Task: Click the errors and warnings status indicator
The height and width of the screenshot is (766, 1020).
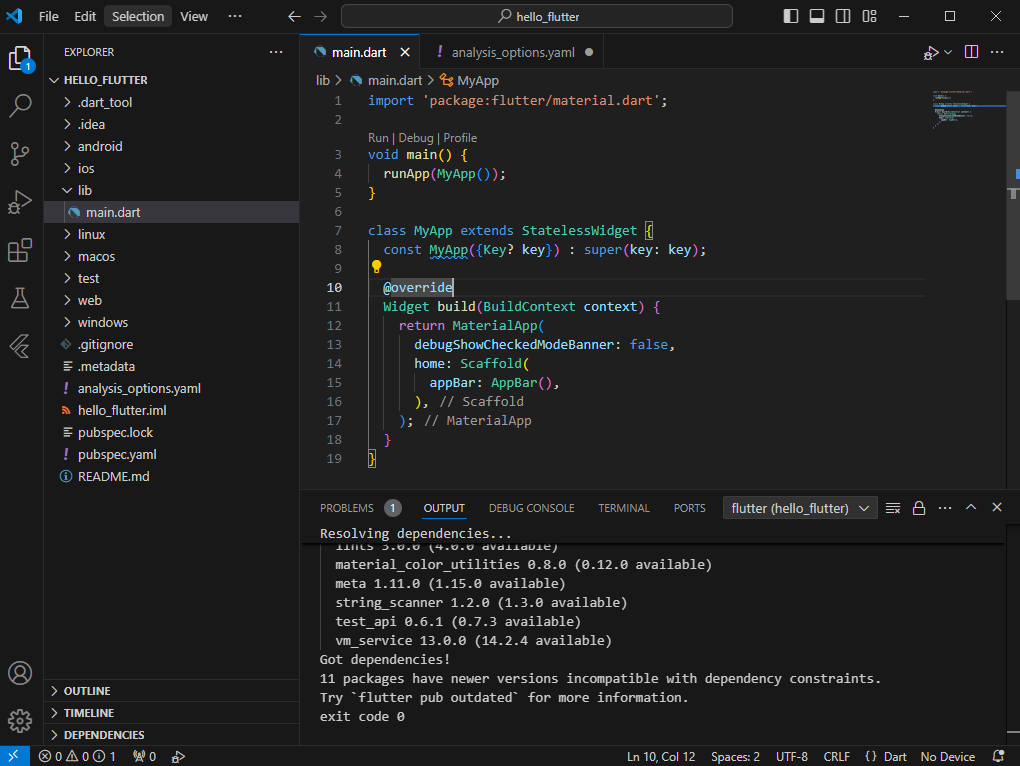Action: (x=77, y=756)
